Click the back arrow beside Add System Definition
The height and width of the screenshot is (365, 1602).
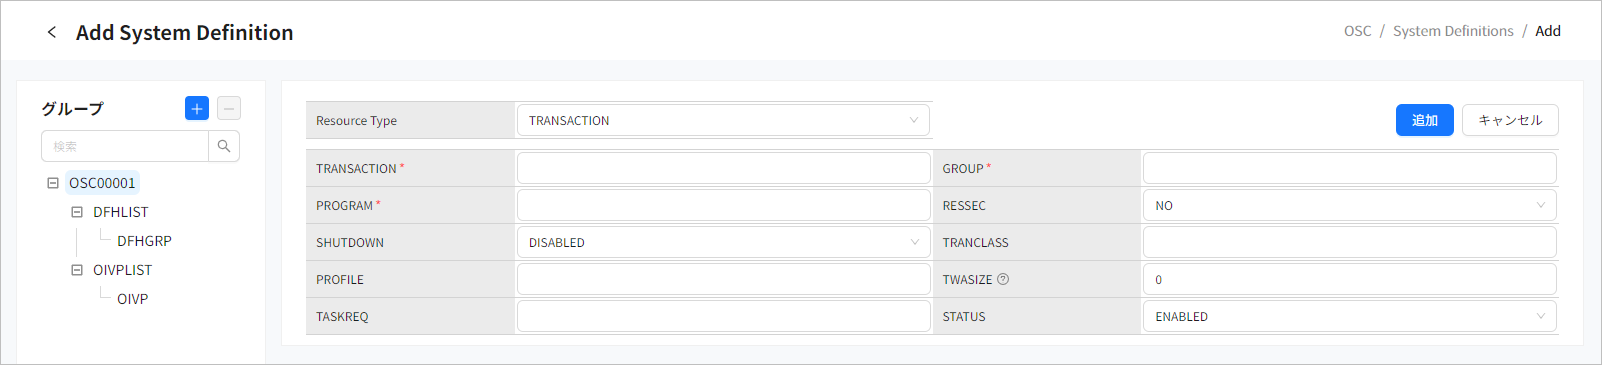point(52,32)
